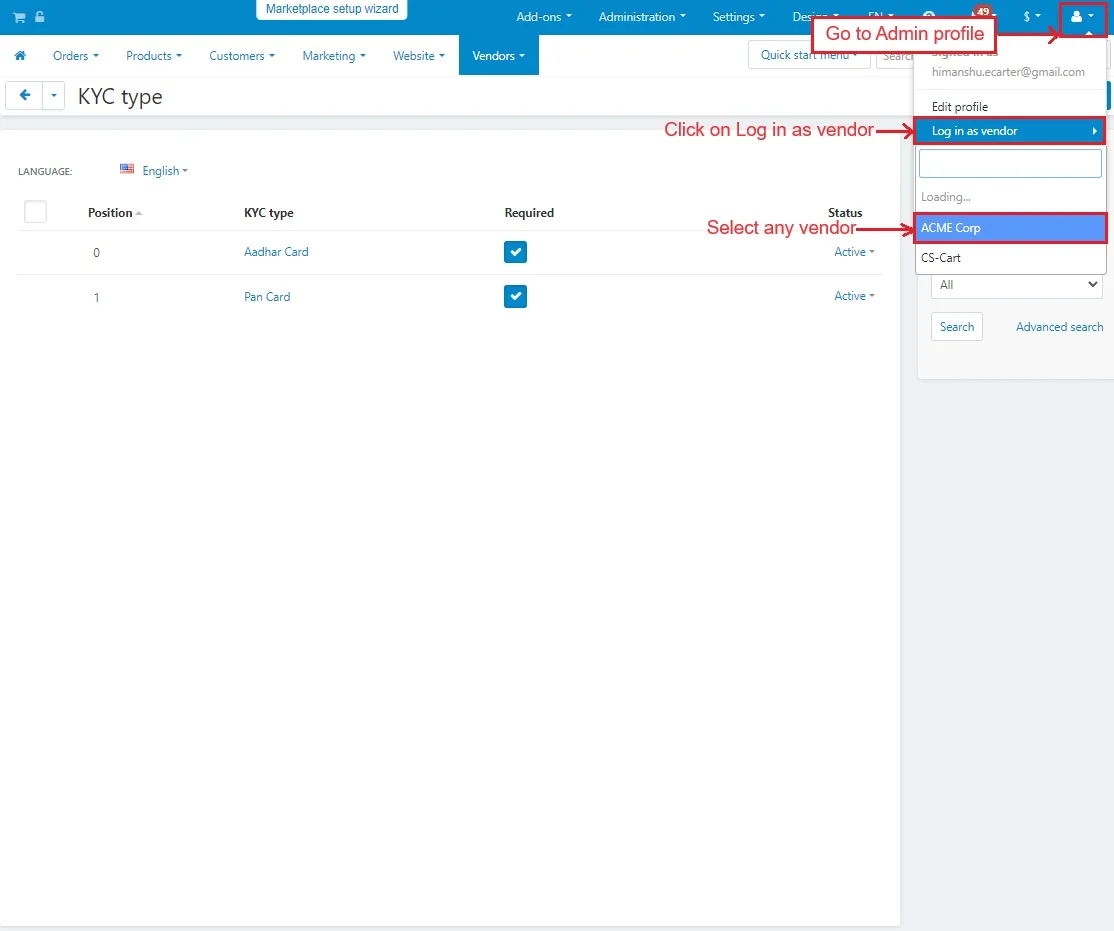The height and width of the screenshot is (931, 1114).
Task: Click the blue back arrow button
Action: click(24, 95)
